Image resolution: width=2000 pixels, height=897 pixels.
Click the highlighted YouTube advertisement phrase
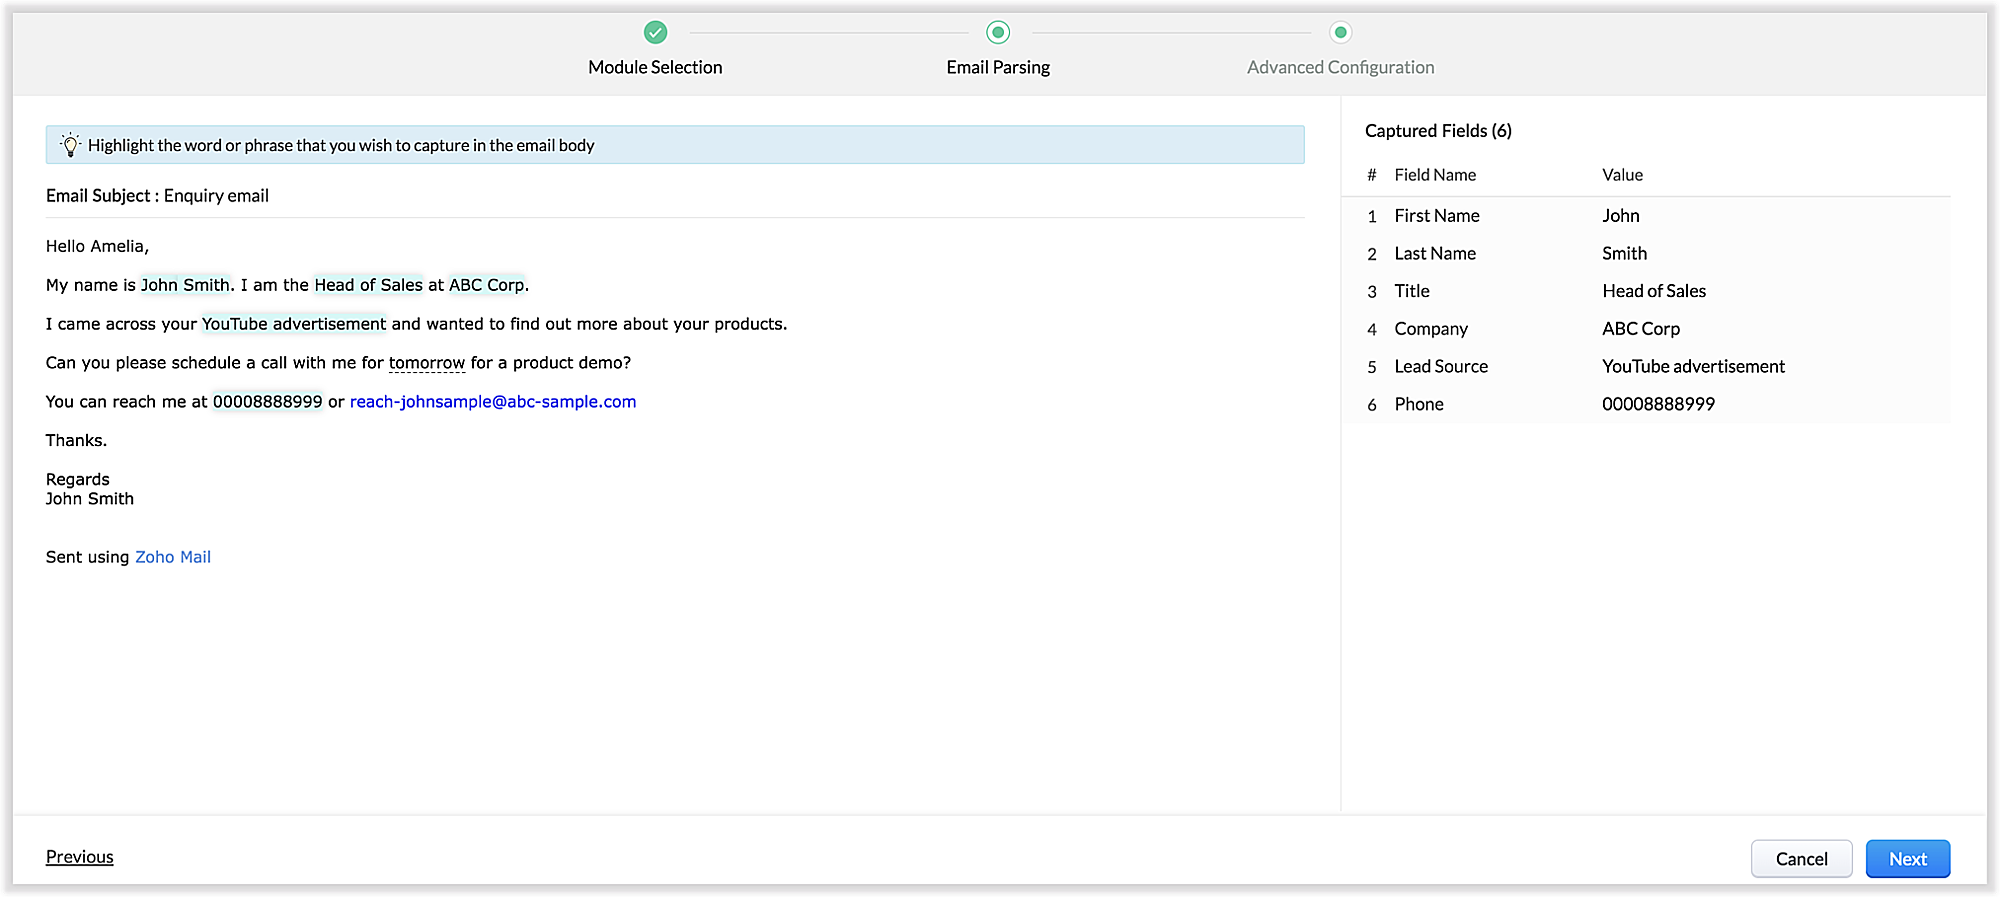(x=294, y=324)
